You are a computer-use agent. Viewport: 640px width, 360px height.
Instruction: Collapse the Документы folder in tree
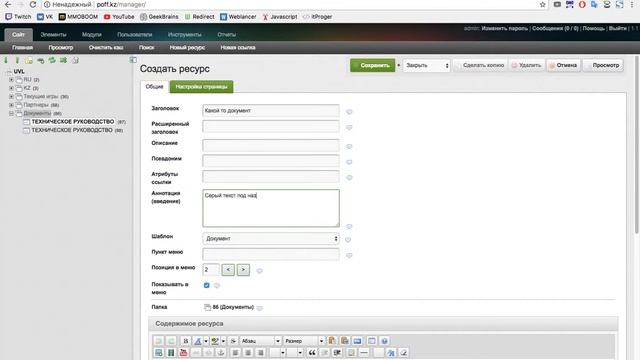(11, 113)
